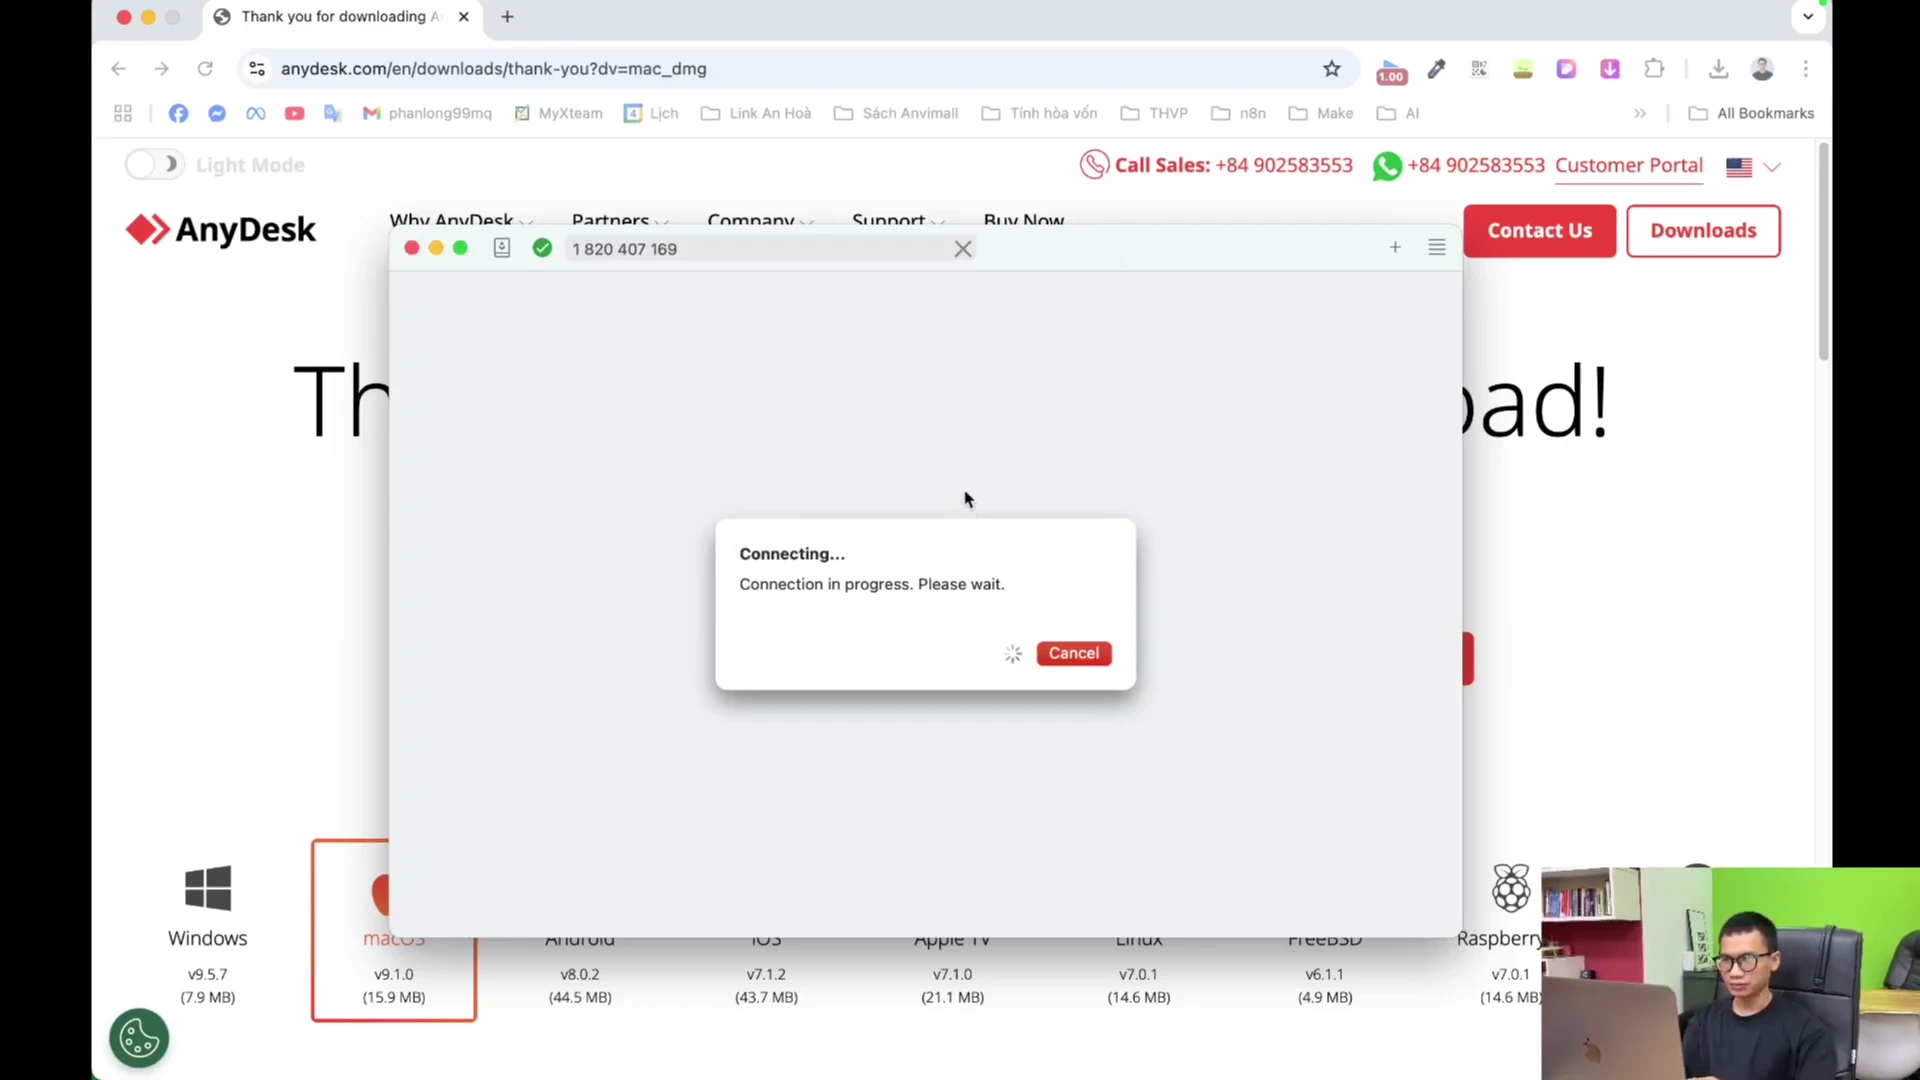Open the cookie settings icon
The image size is (1920, 1080).
[139, 1038]
